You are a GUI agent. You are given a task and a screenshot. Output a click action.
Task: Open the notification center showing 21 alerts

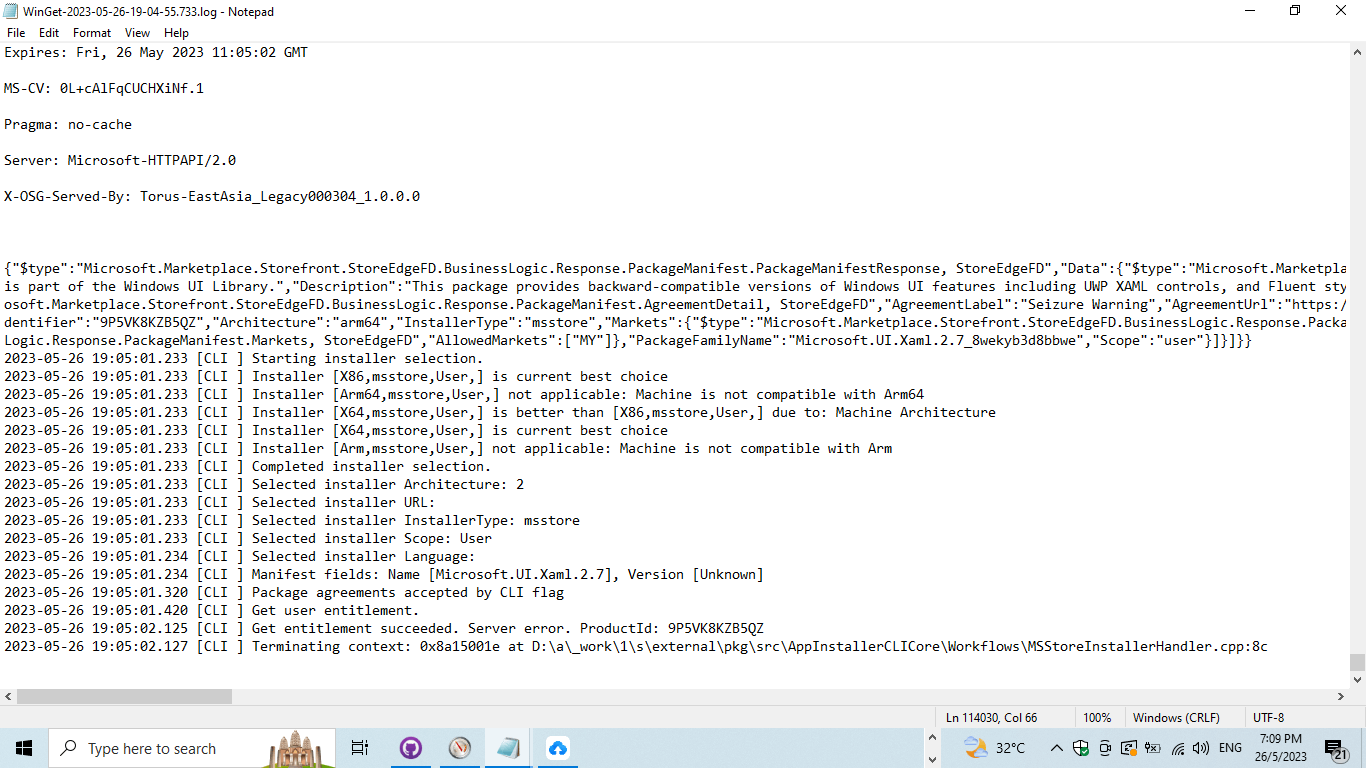1332,748
